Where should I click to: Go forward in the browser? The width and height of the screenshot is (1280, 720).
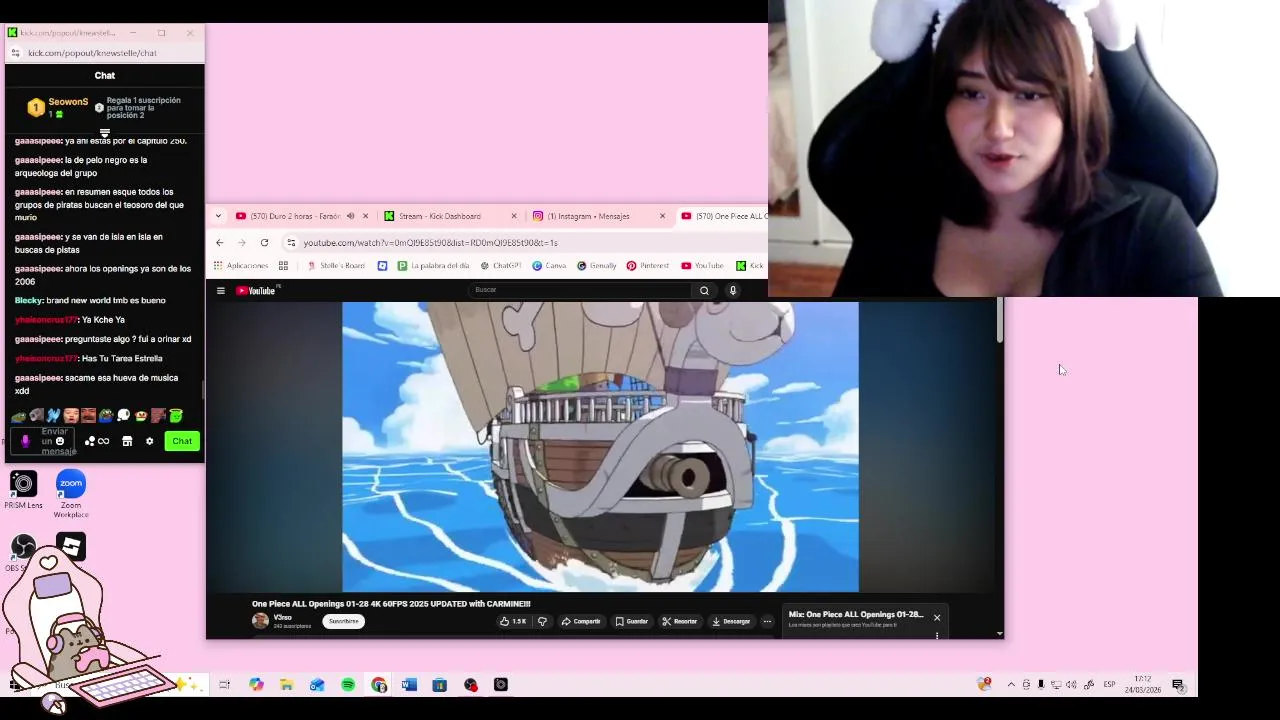[242, 242]
